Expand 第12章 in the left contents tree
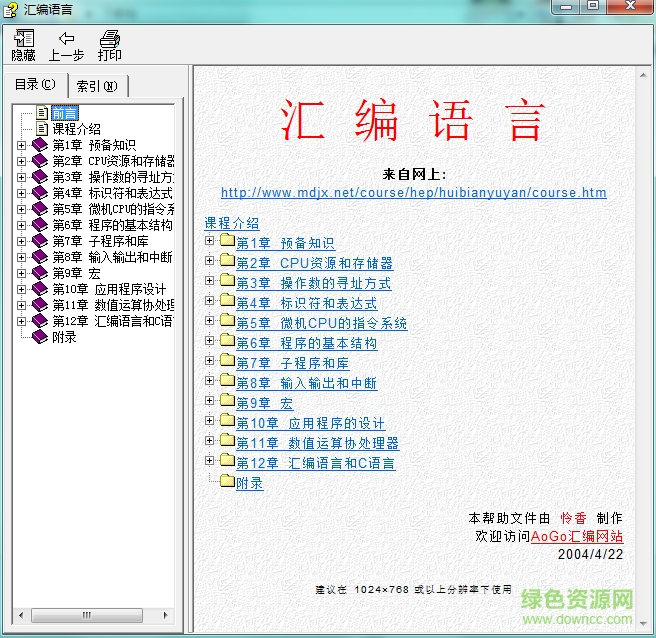 tap(21, 321)
